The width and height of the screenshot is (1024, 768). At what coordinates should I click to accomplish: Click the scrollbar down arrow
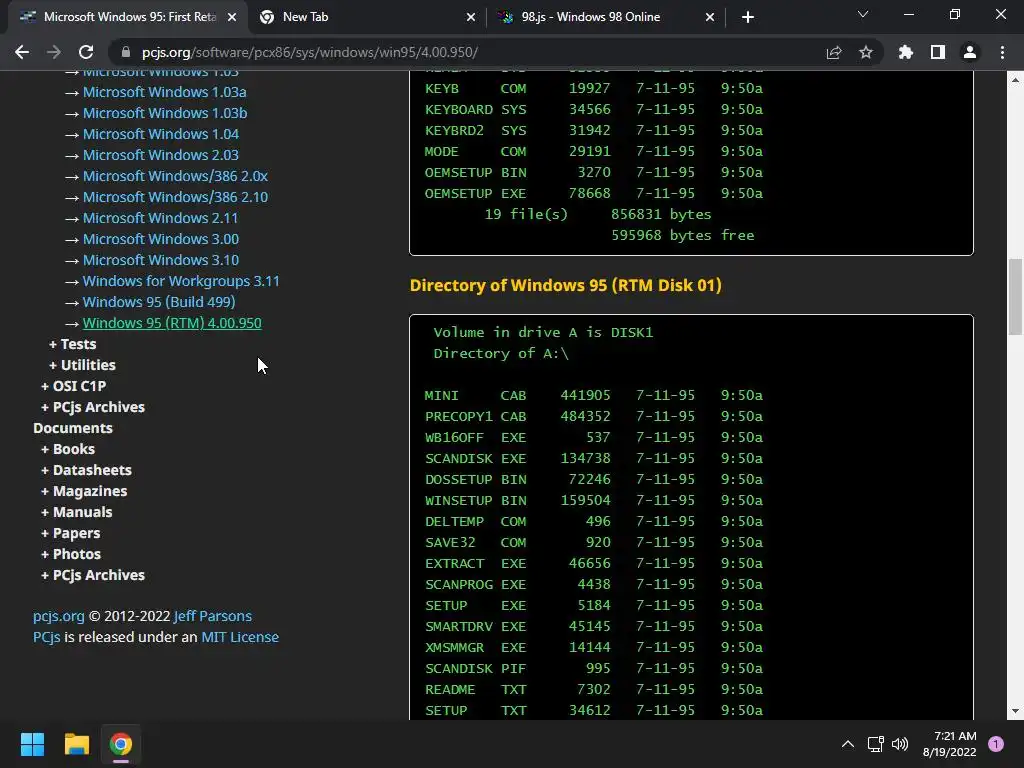click(x=1015, y=711)
